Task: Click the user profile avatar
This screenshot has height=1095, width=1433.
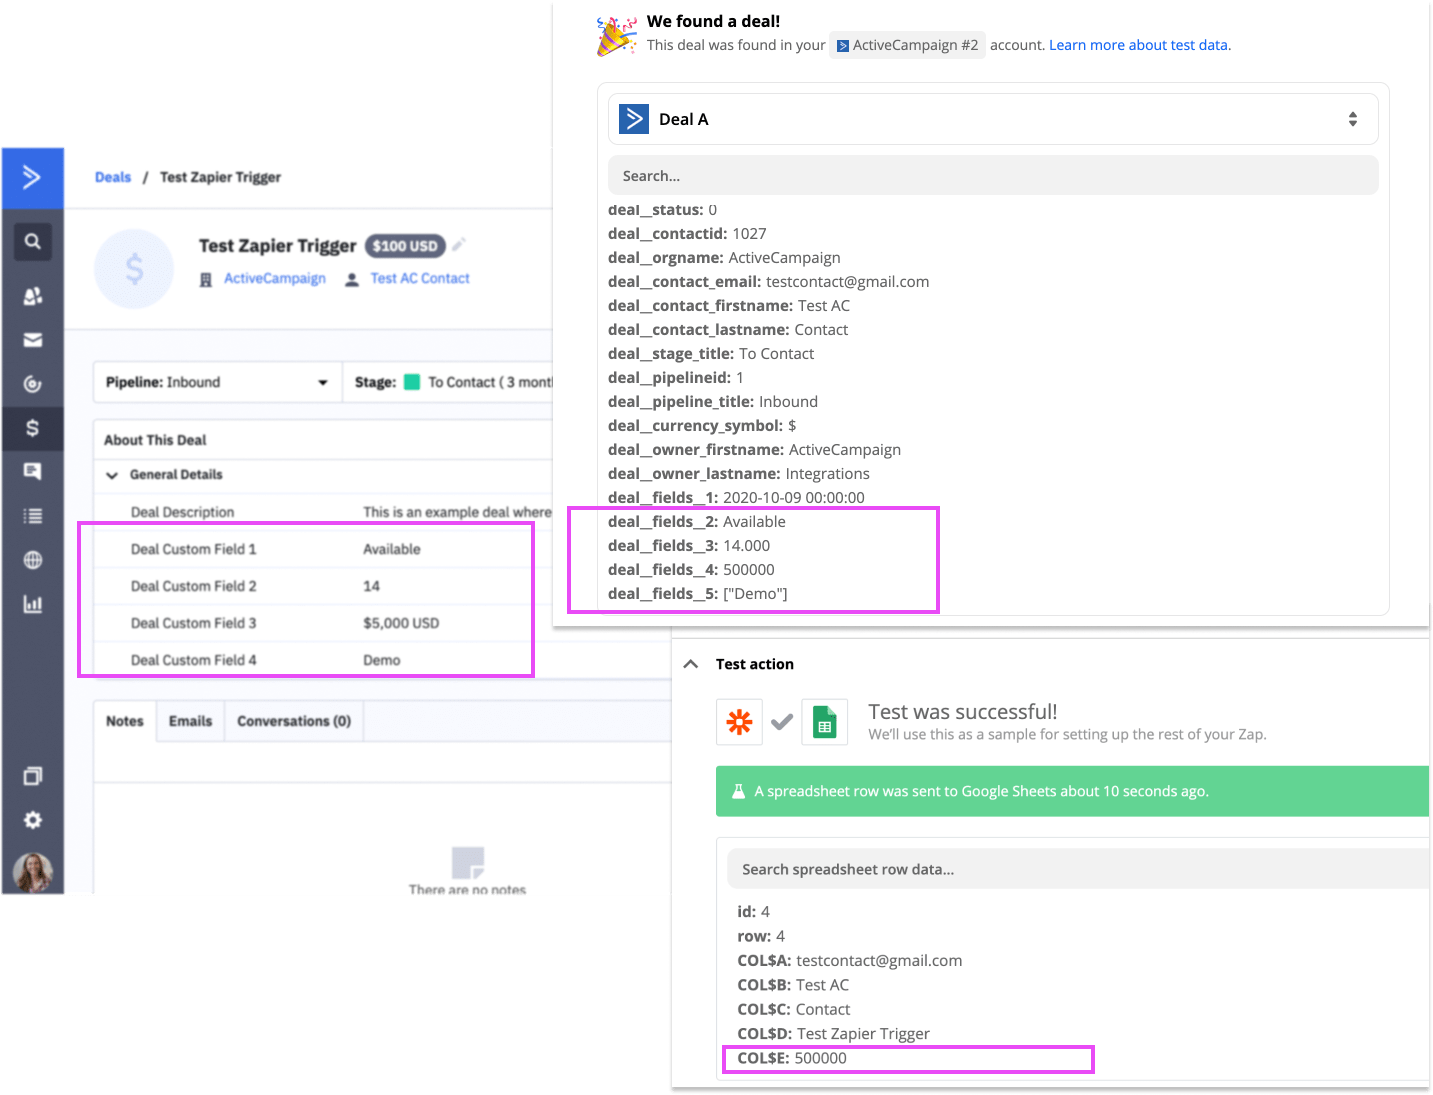Action: tap(33, 872)
